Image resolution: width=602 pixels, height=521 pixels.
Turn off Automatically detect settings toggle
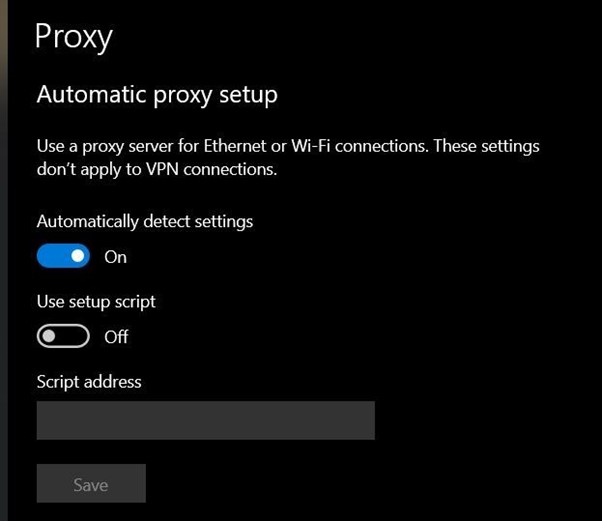coord(63,257)
